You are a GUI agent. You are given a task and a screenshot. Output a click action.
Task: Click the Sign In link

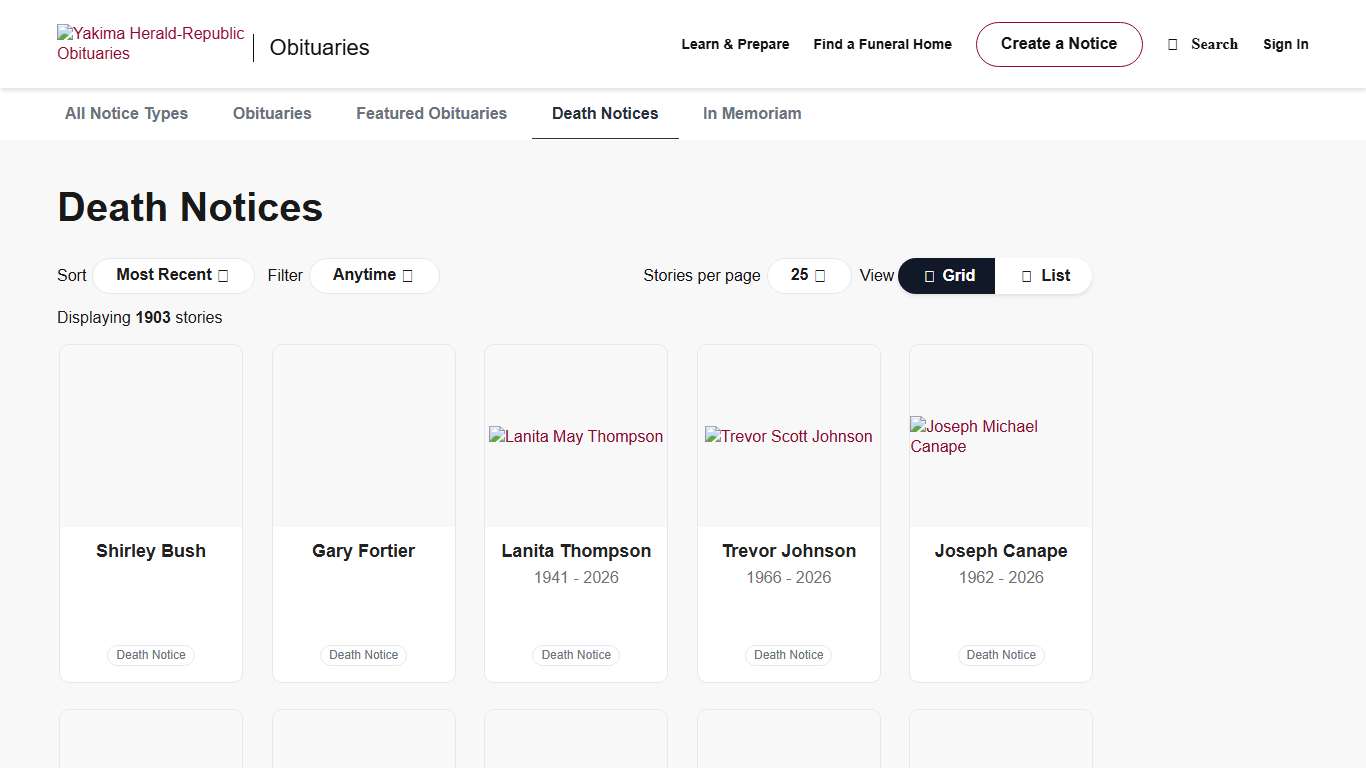click(1285, 44)
